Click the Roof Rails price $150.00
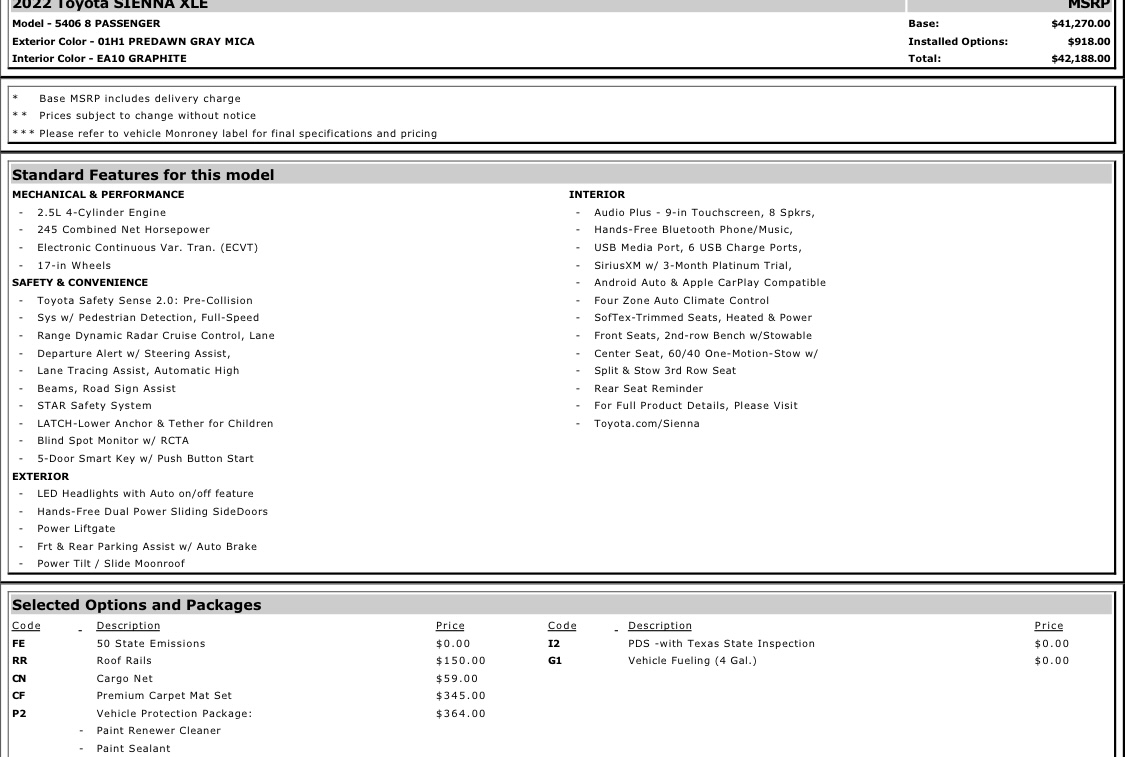Image resolution: width=1125 pixels, height=757 pixels. coord(461,661)
